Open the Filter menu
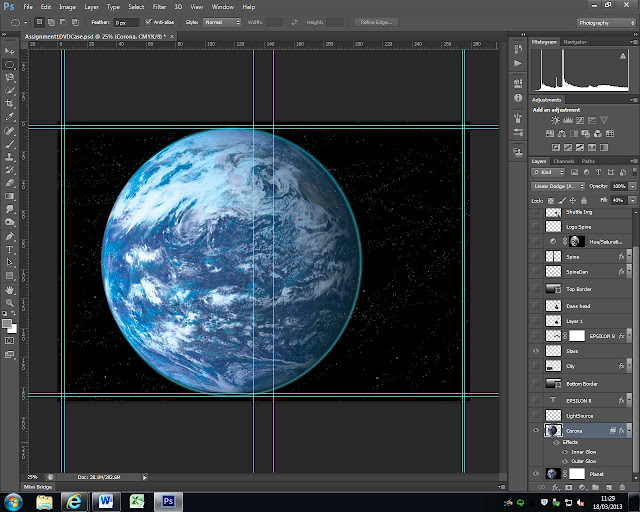The image size is (640, 512). pos(160,6)
